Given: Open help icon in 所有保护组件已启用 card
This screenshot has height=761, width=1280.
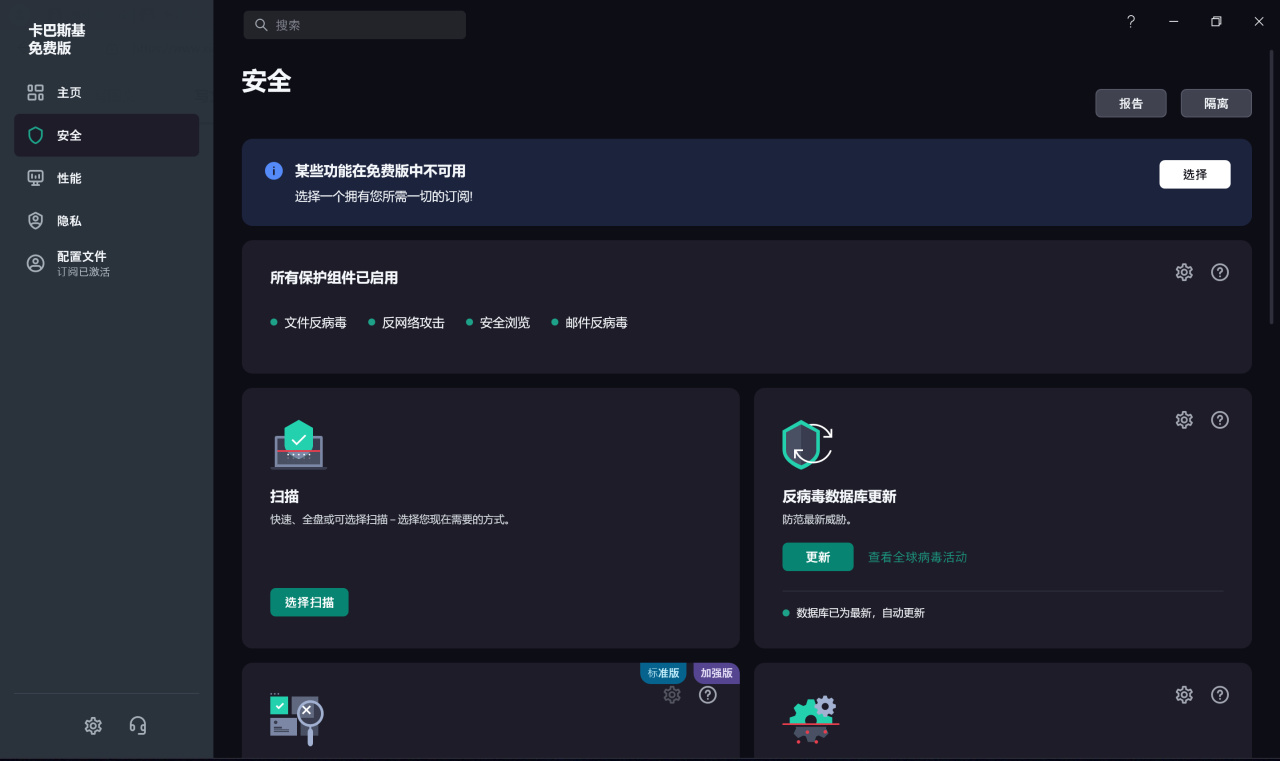Looking at the screenshot, I should pos(1220,272).
